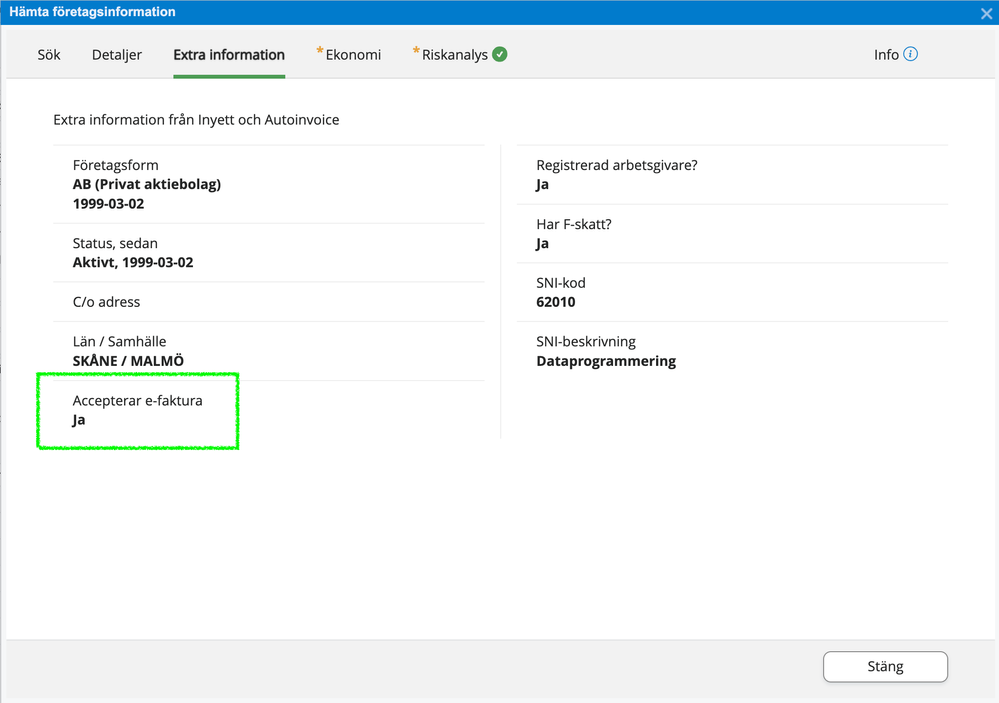Select the AB (Privat aktiebolag) text
The width and height of the screenshot is (999, 703).
tap(146, 184)
